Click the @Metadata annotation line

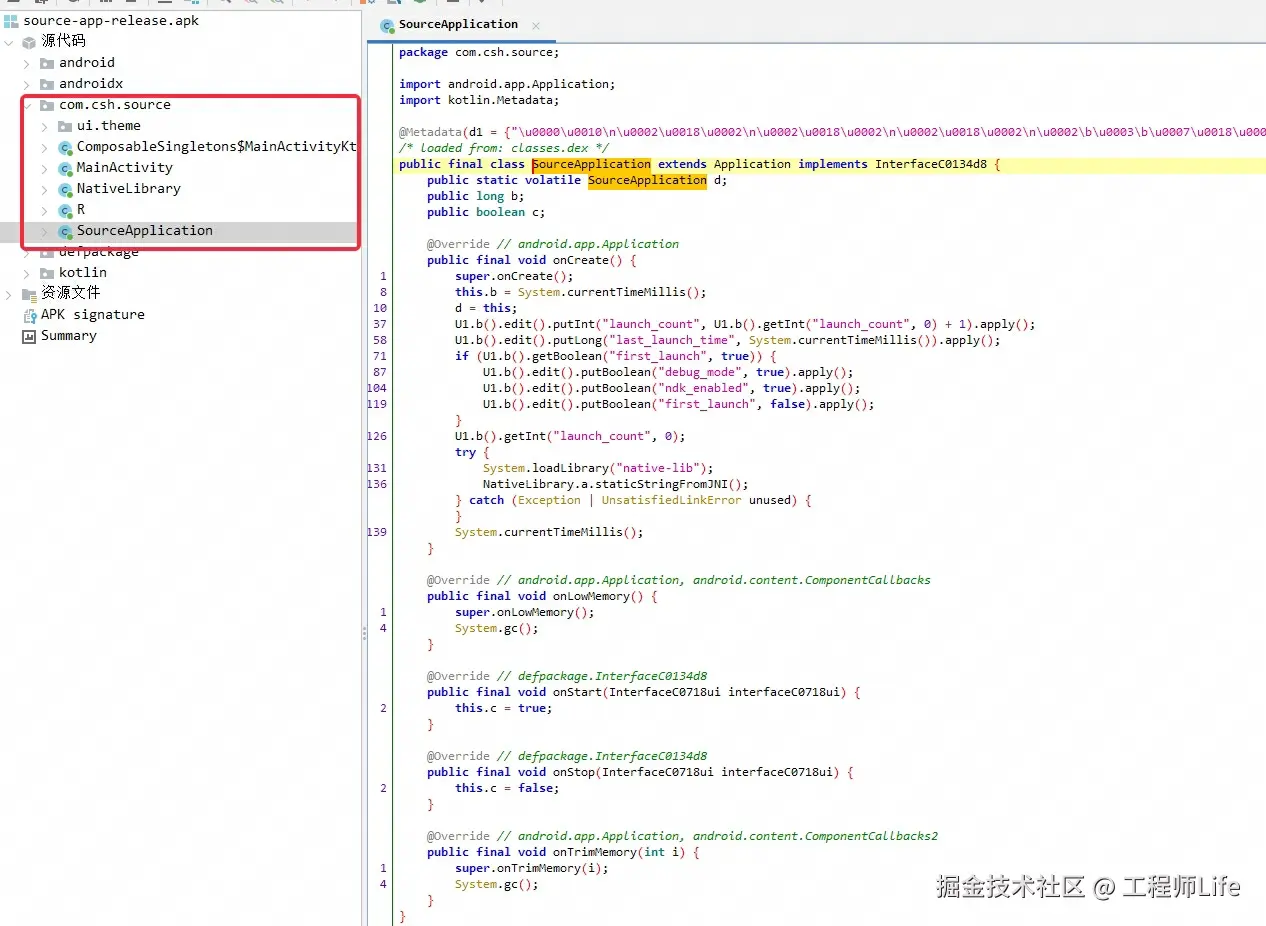click(x=832, y=132)
